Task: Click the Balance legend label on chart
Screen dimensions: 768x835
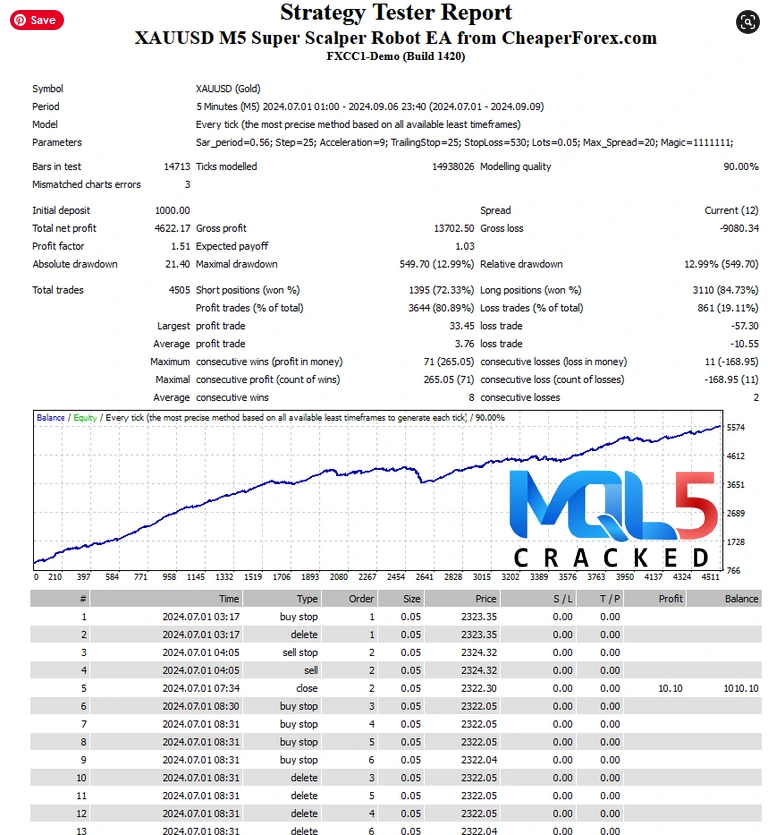Action: [x=51, y=418]
